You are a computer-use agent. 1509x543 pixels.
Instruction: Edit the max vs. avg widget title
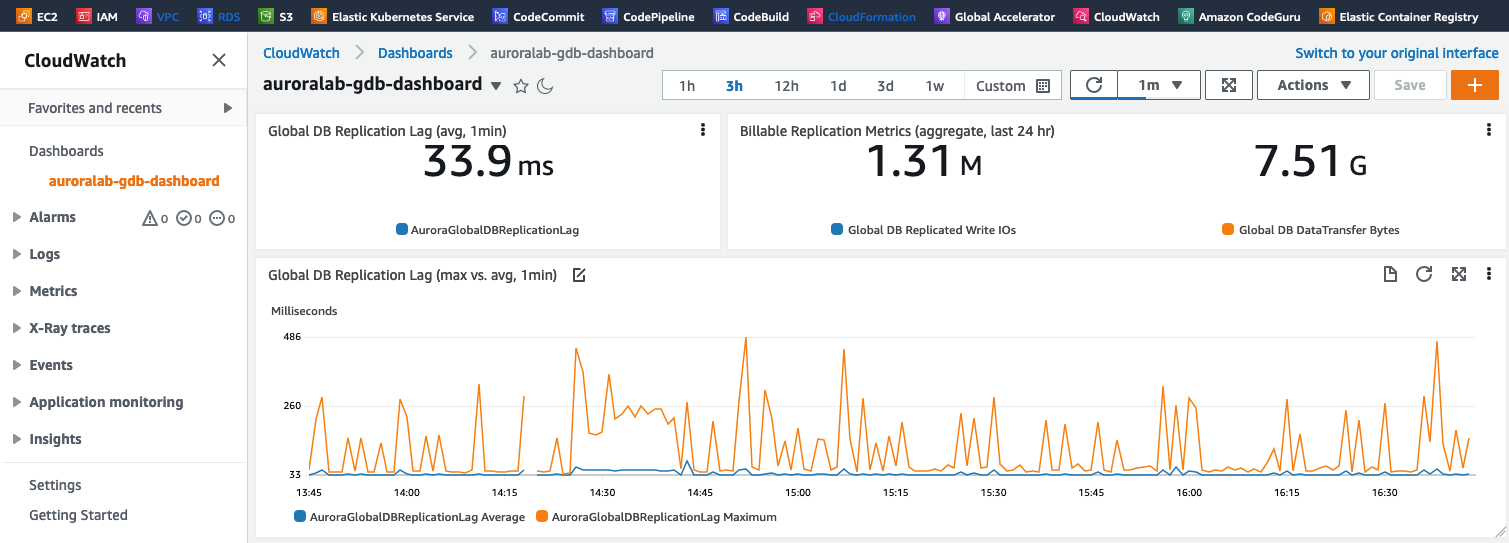(579, 275)
